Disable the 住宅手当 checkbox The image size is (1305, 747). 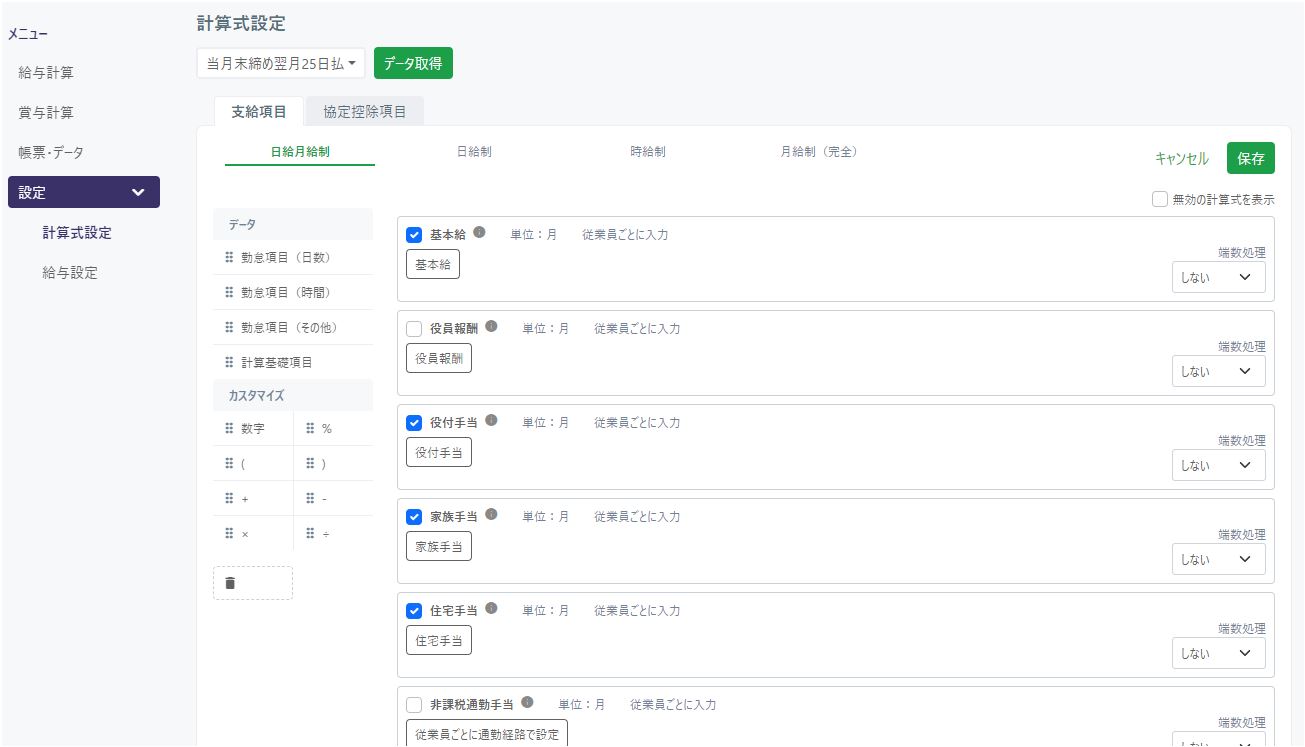[x=413, y=611]
